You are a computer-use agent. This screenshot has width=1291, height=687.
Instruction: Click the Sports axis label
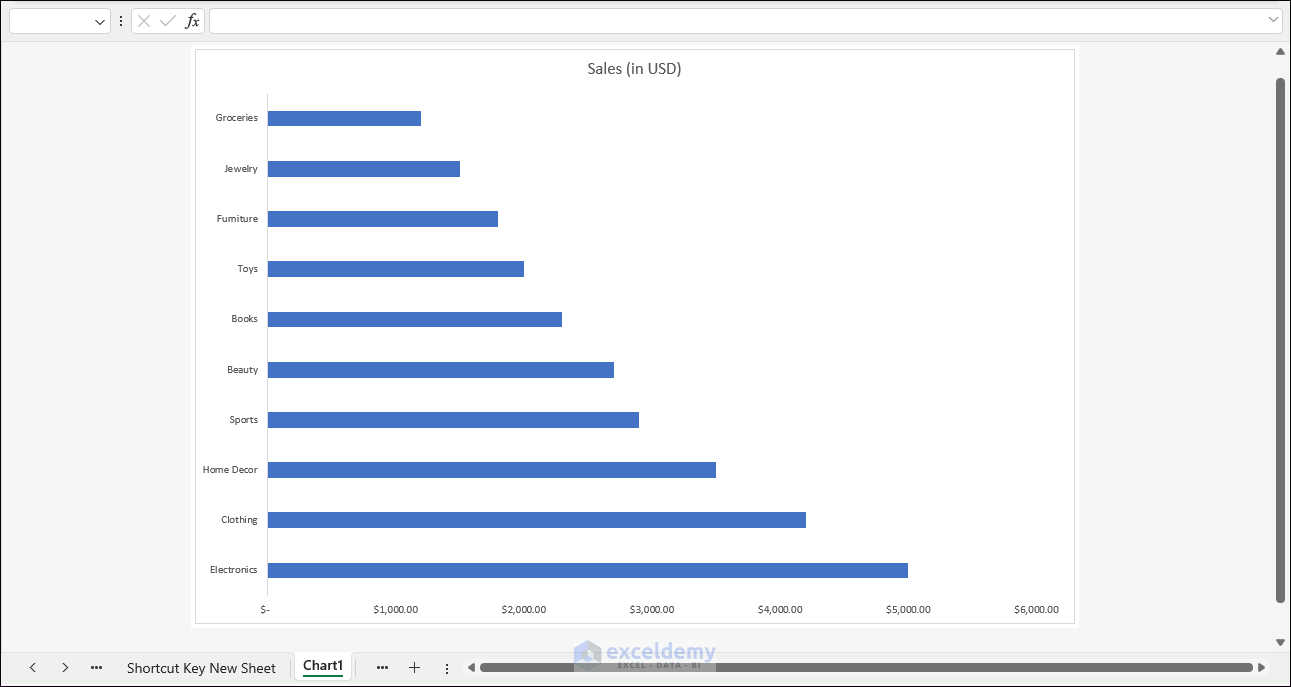click(244, 420)
